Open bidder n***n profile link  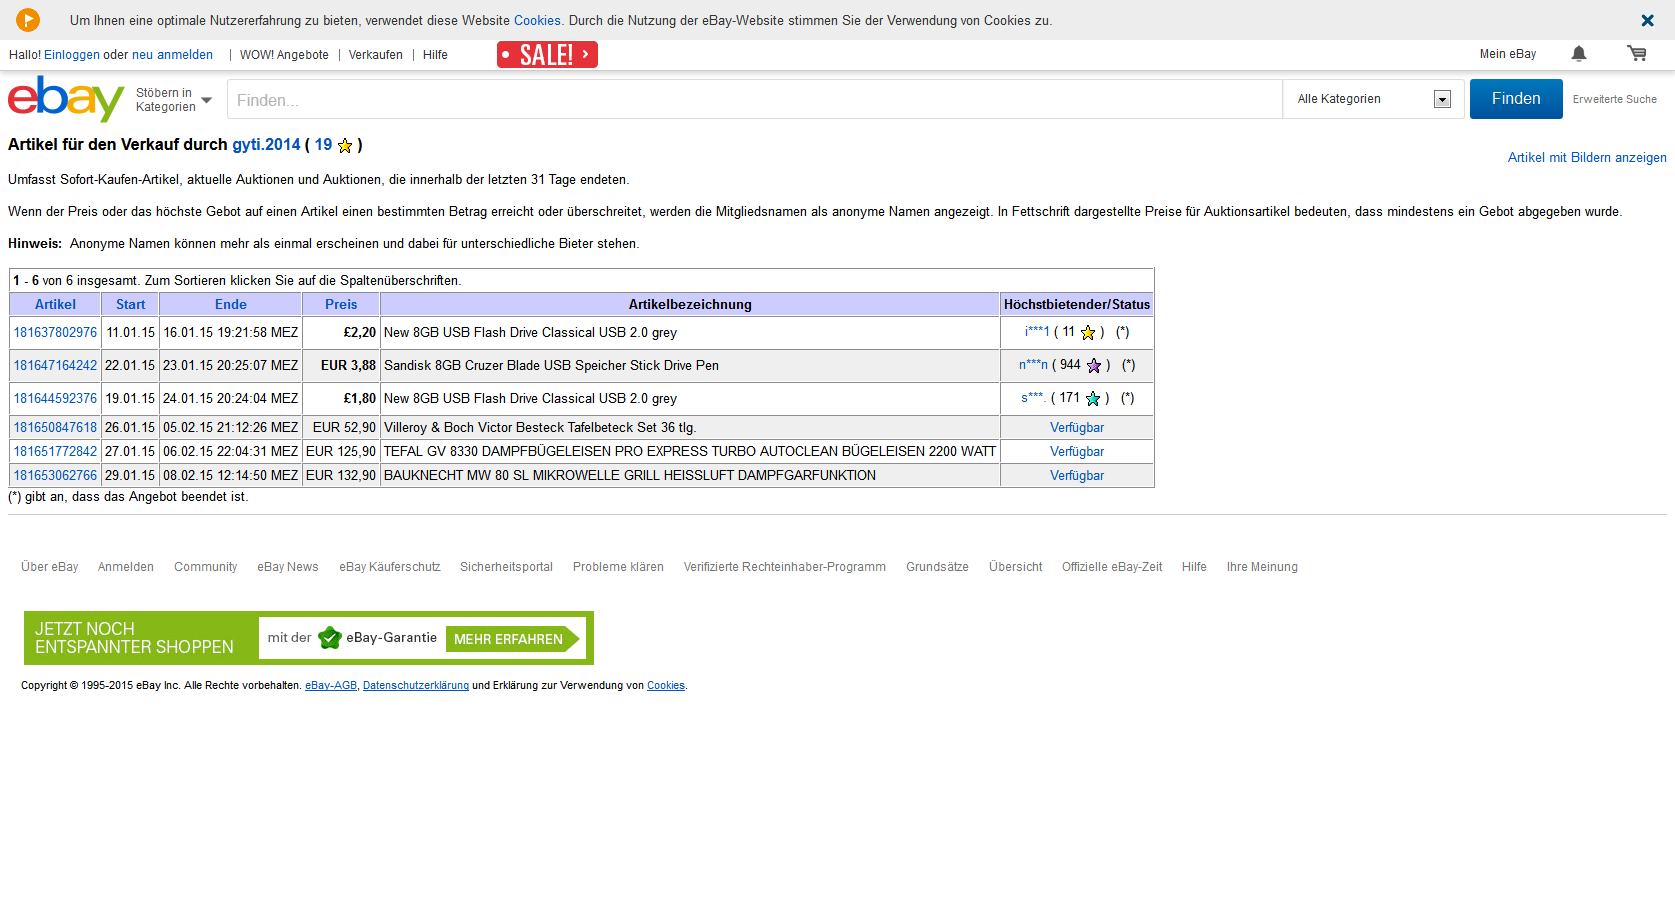(1033, 365)
